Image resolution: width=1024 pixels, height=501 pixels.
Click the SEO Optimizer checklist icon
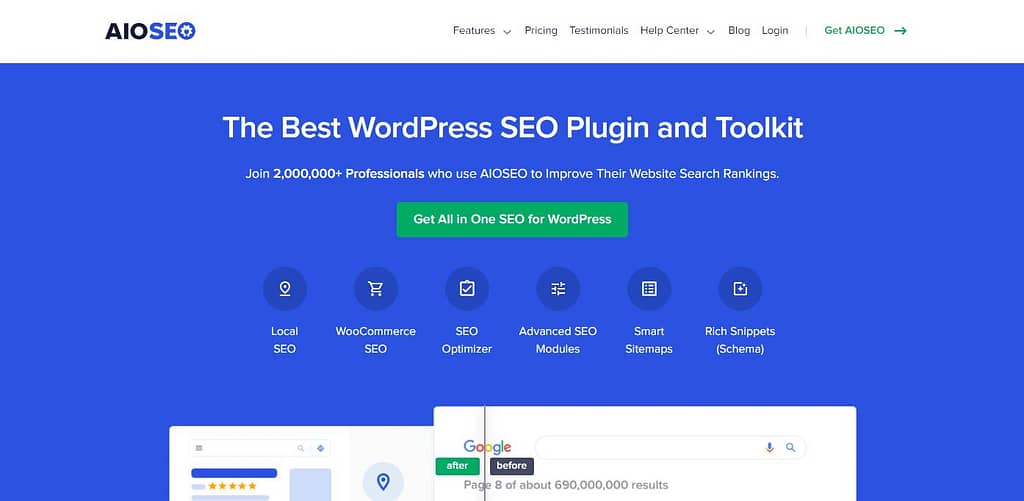coord(467,289)
